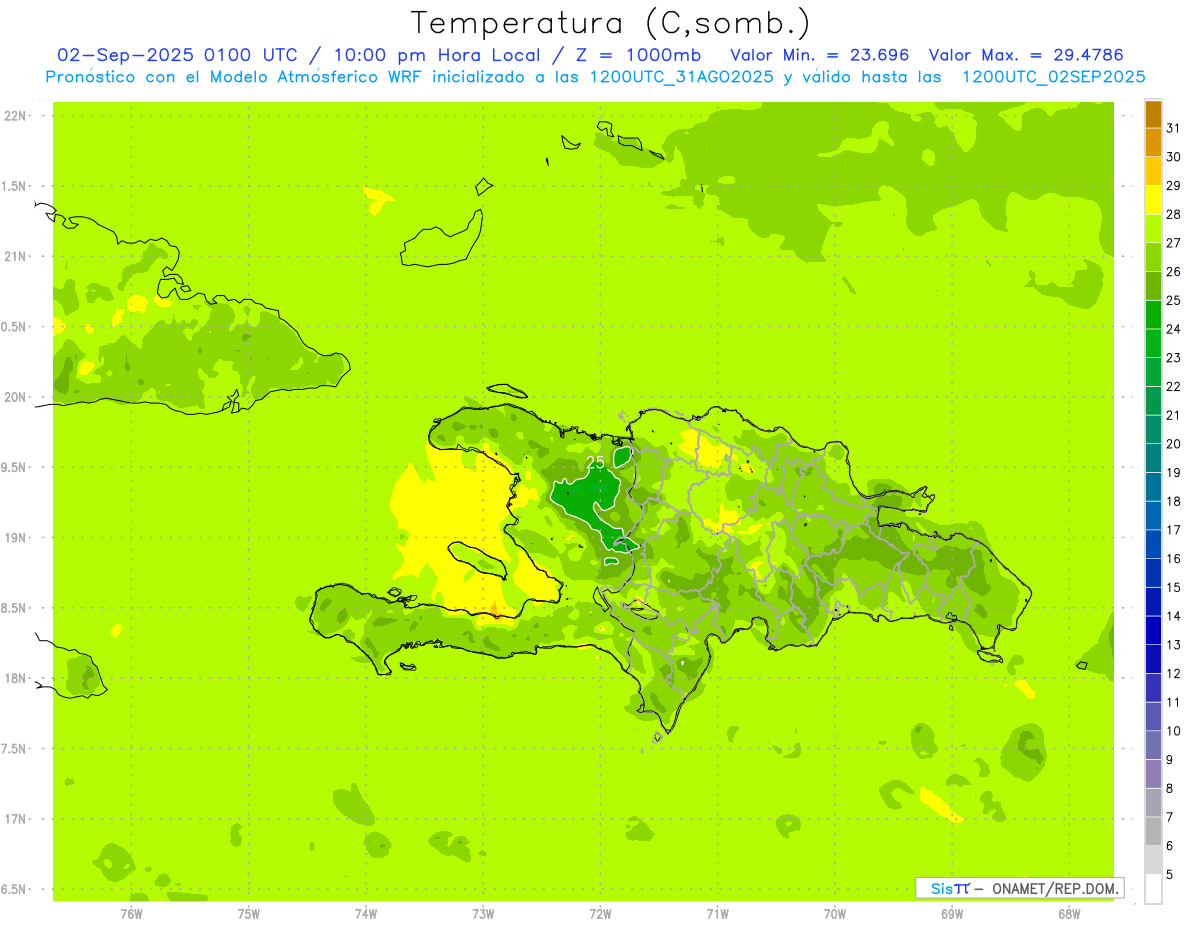This screenshot has width=1200, height=927.
Task: Click the '69W' longitude axis label
Action: pos(951,914)
